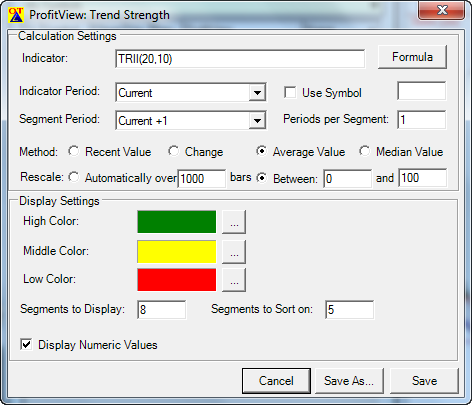The image size is (472, 405).
Task: Expand the Segment Period dropdown
Action: point(257,120)
